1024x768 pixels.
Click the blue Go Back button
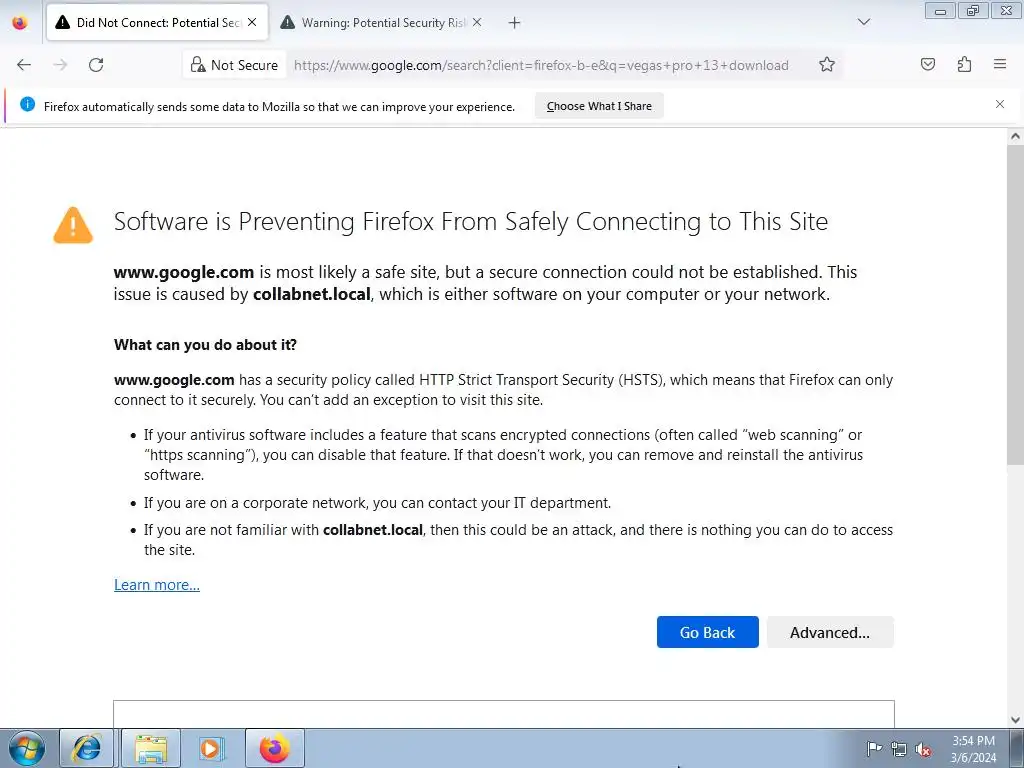[707, 632]
